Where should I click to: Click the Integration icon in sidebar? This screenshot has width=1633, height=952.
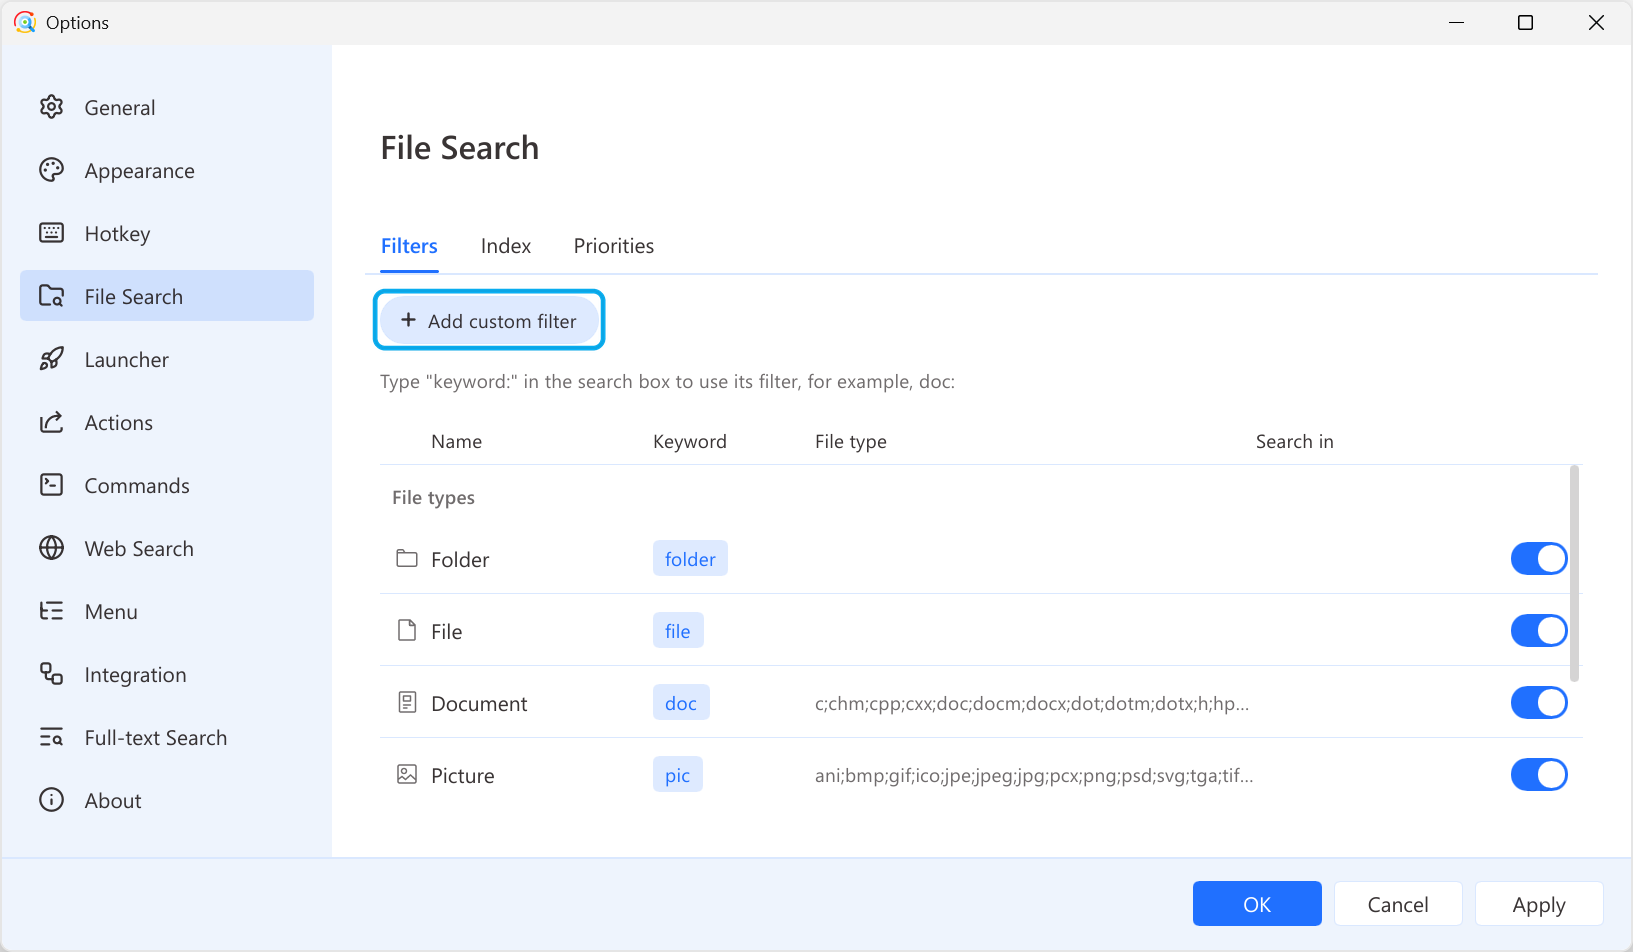pos(51,674)
